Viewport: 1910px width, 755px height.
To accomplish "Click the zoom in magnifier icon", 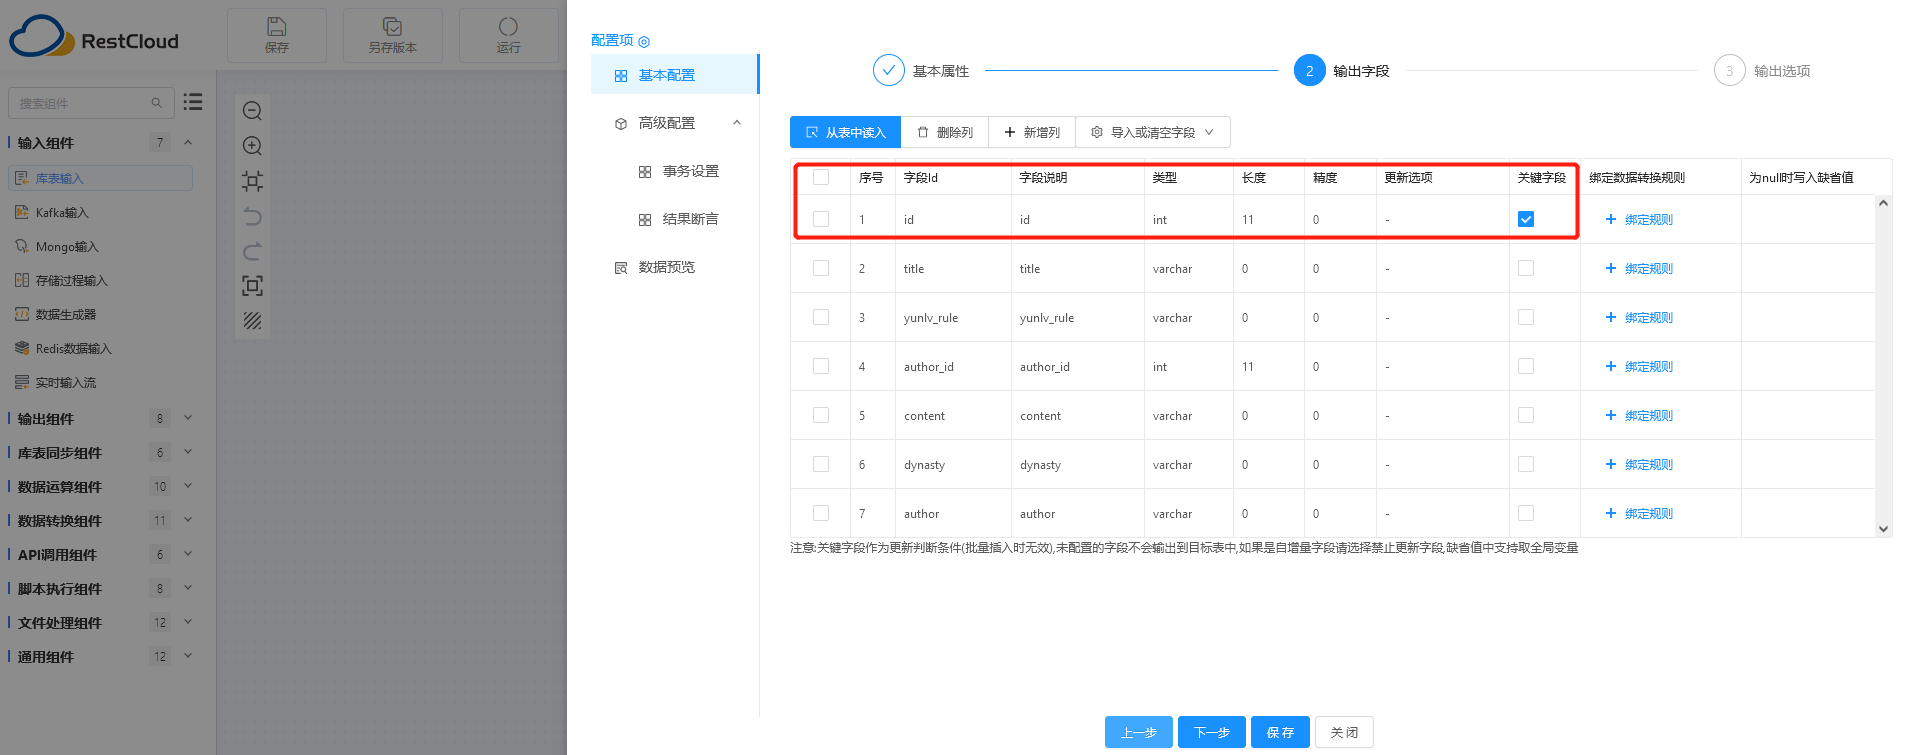I will pos(252,146).
